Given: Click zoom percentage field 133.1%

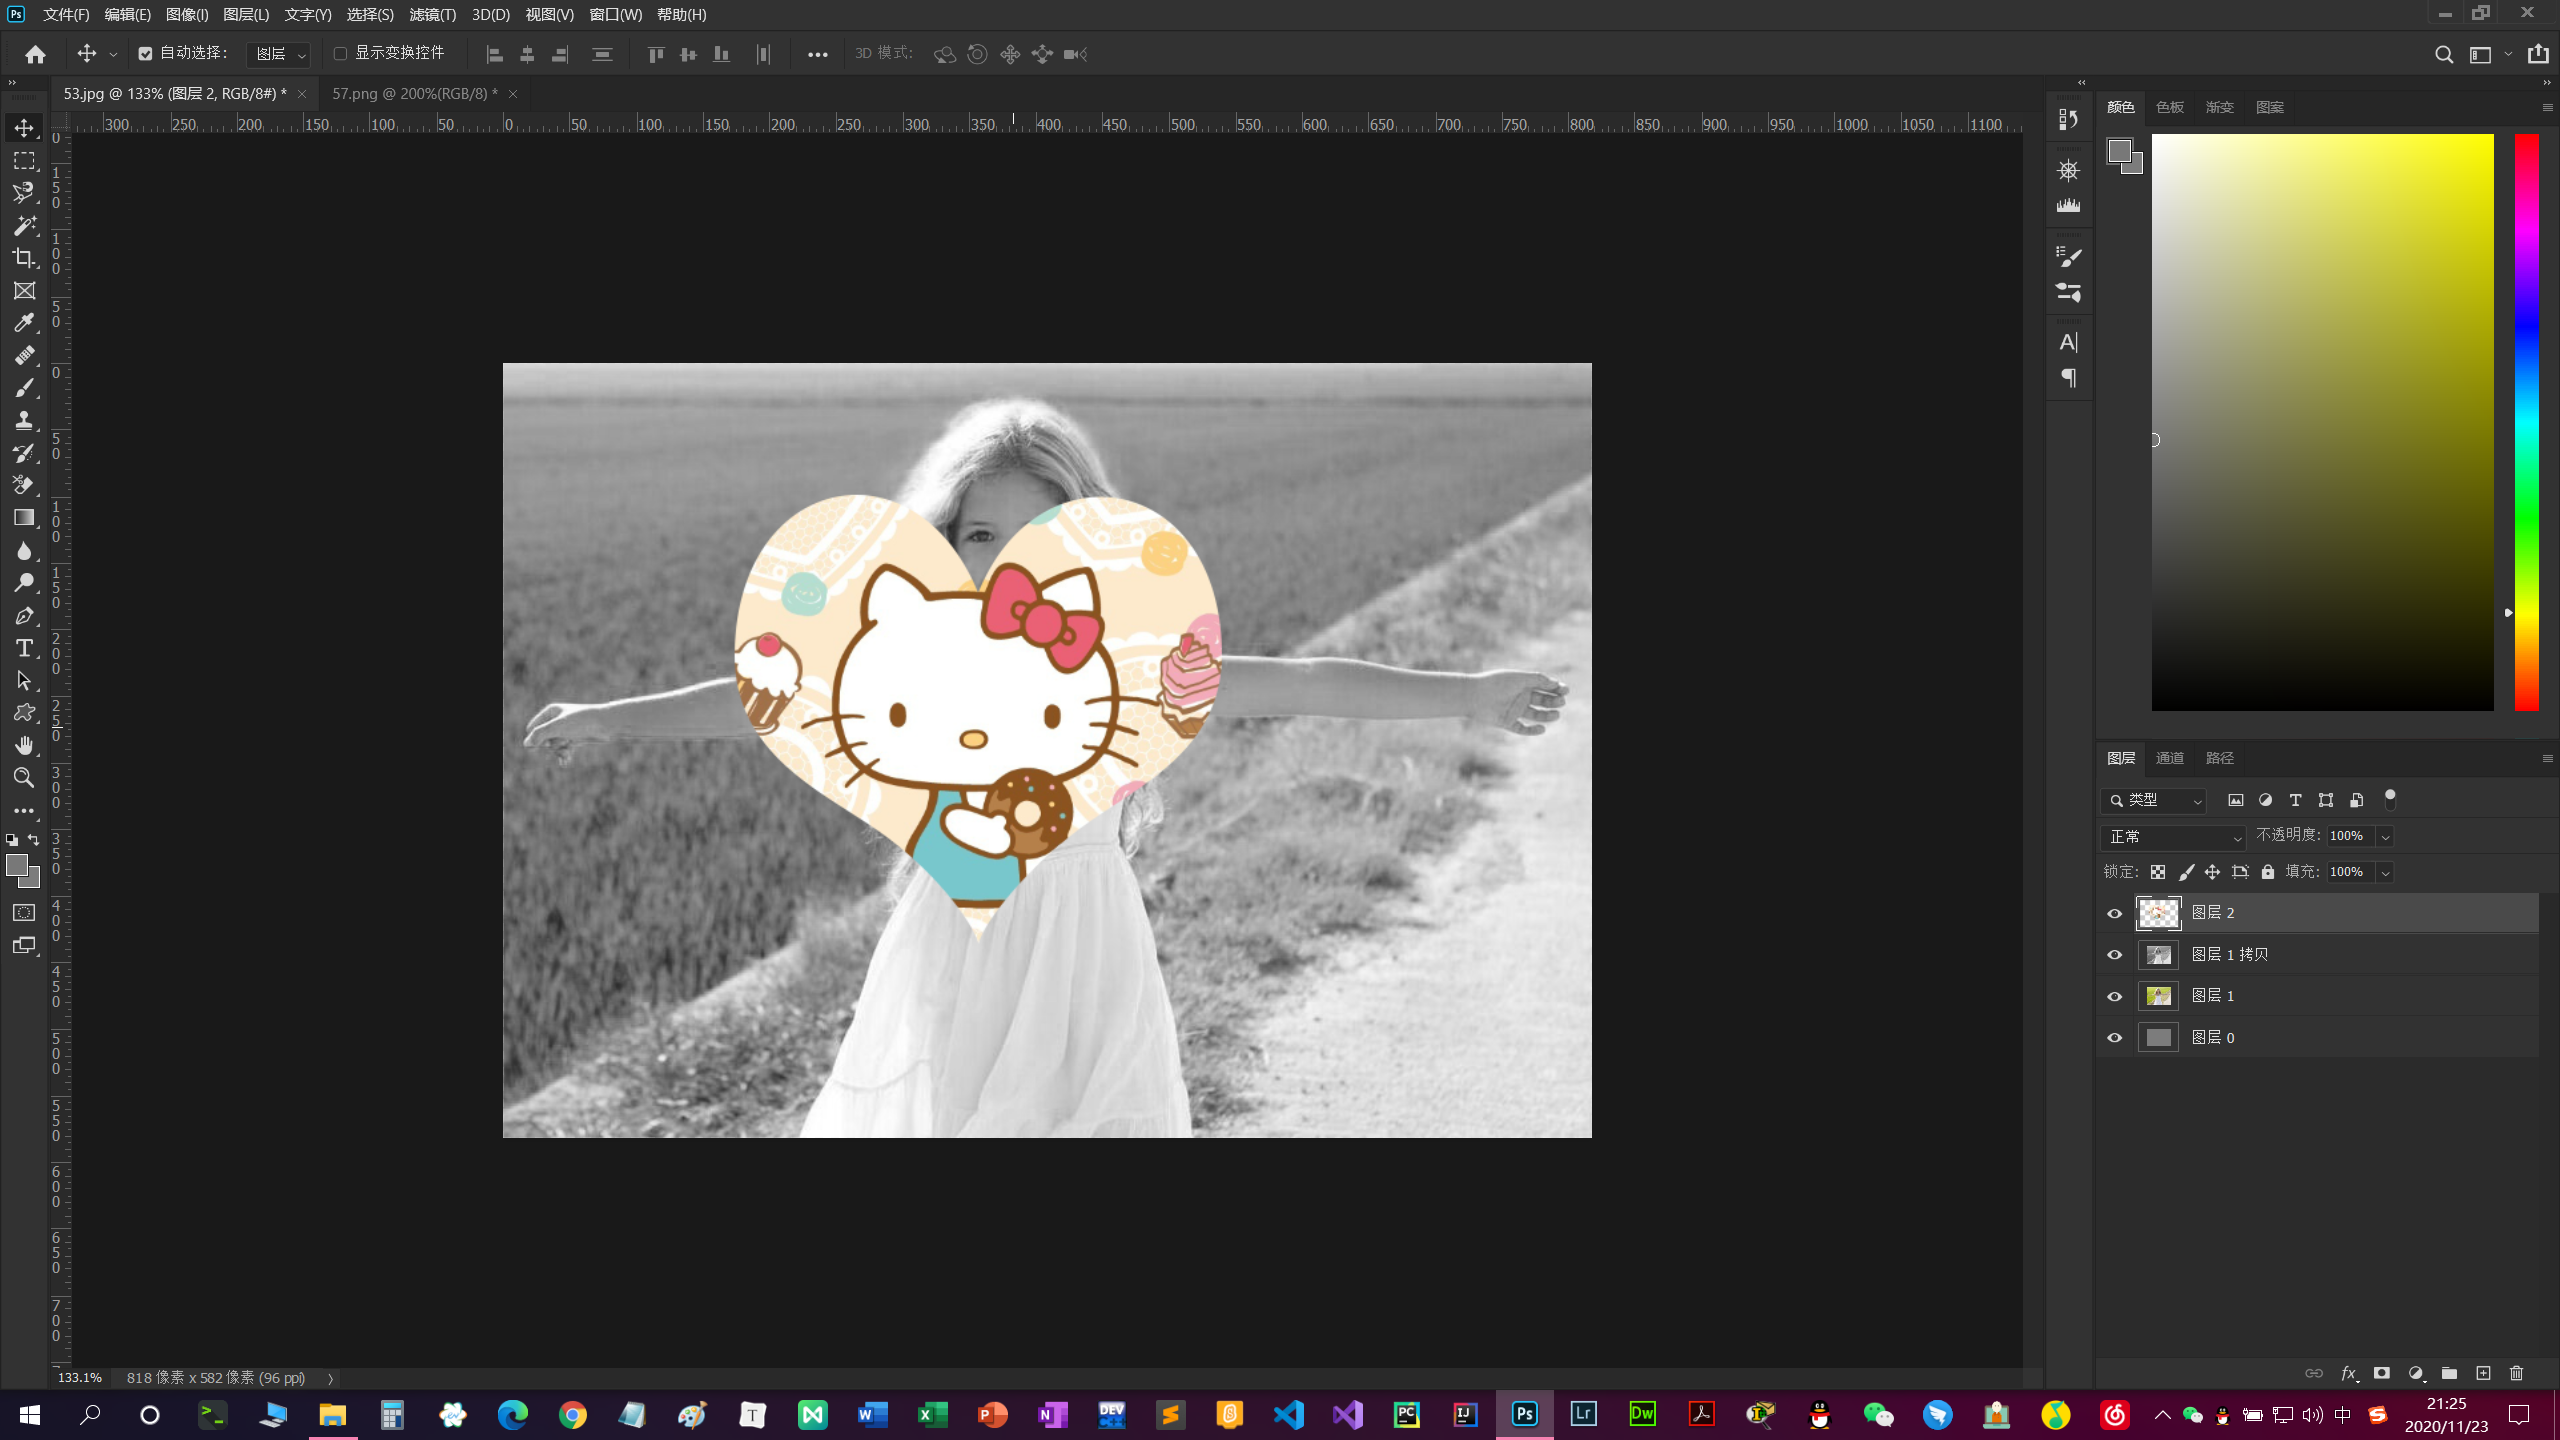Looking at the screenshot, I should 80,1378.
